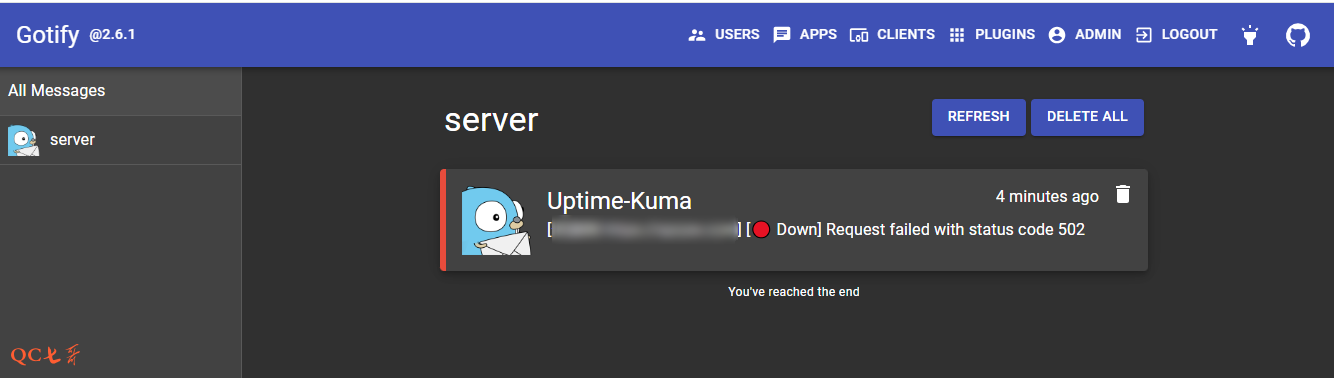Click the Uptime-Kuma message title
1334x378 pixels.
point(619,200)
